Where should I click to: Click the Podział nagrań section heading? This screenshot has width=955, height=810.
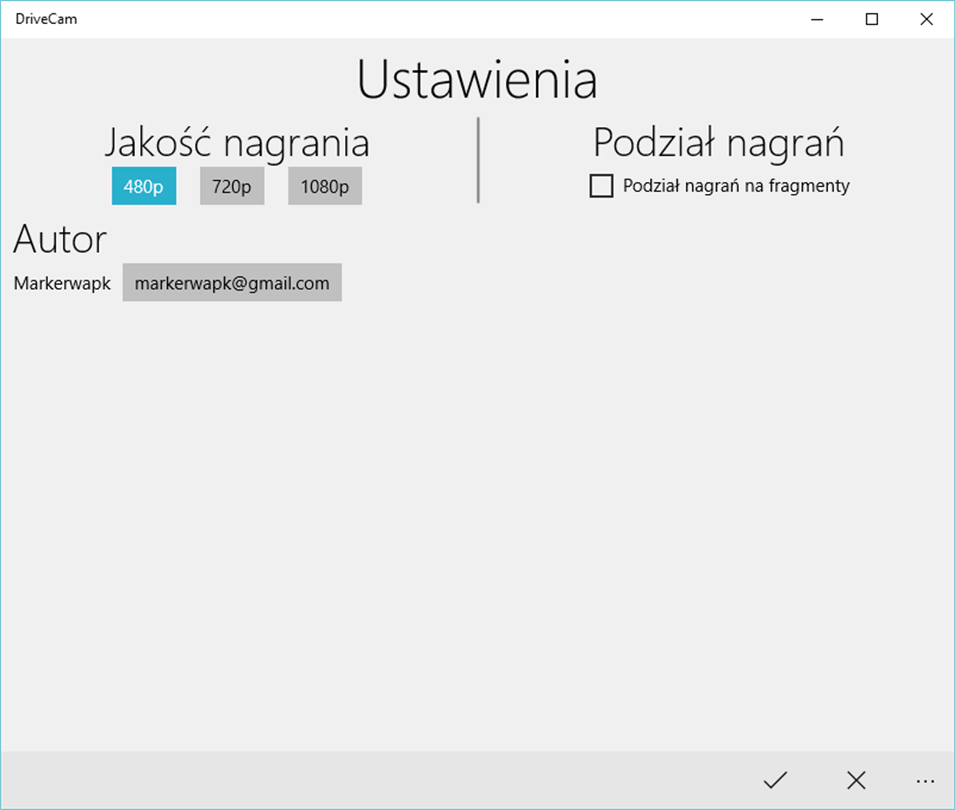718,143
